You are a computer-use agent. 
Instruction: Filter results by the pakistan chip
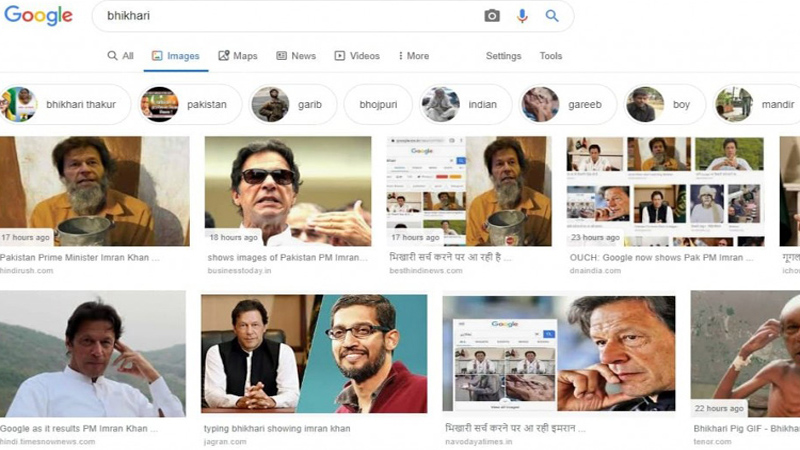tap(184, 104)
